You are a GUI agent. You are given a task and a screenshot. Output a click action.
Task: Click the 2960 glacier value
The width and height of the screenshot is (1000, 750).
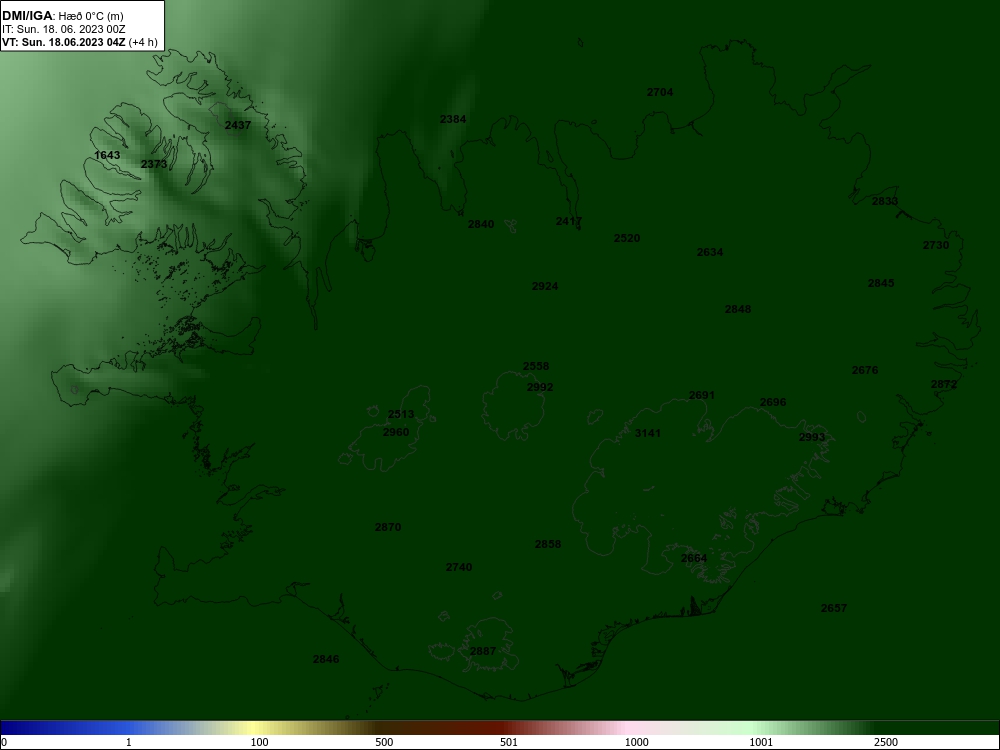point(396,432)
